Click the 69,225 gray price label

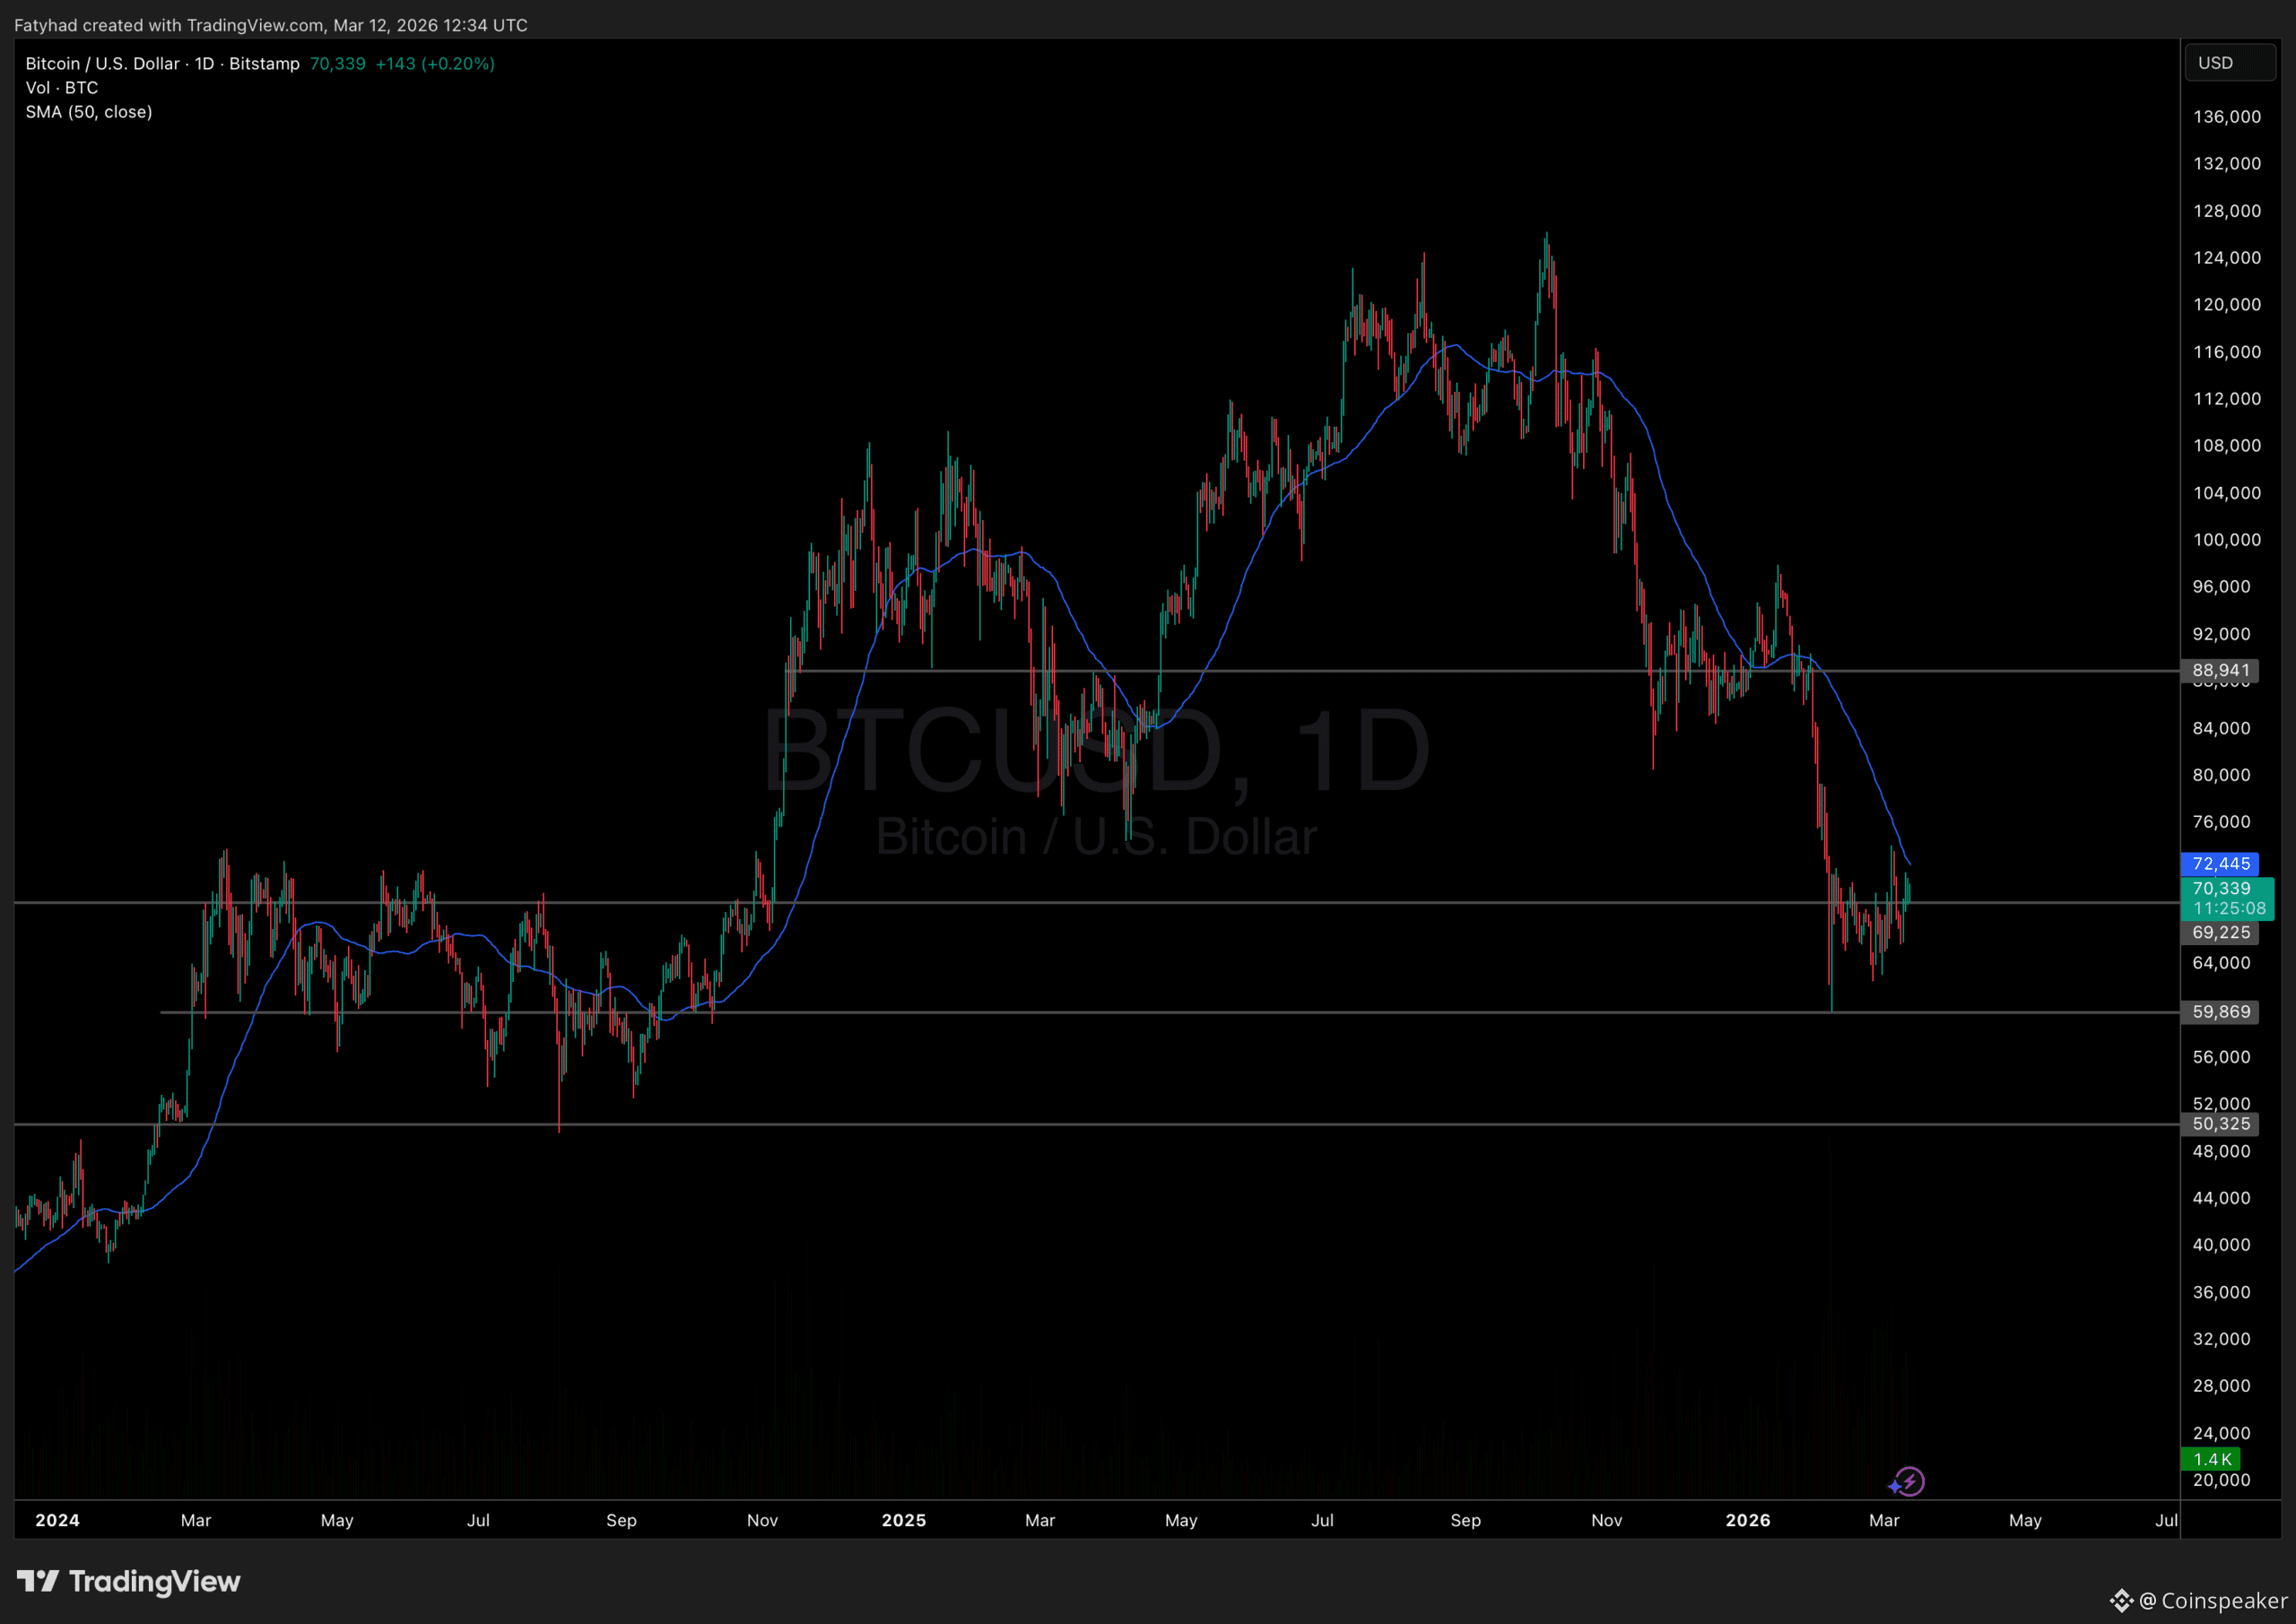click(2220, 932)
